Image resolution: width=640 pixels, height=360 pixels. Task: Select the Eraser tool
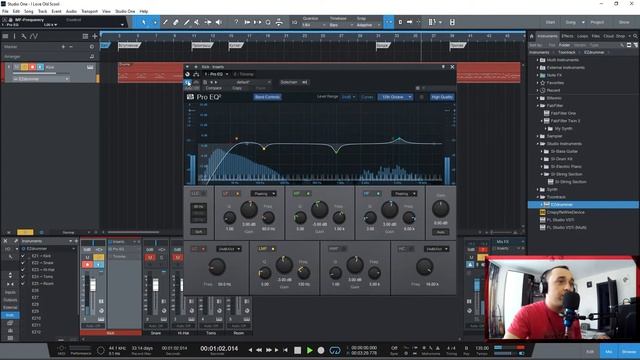click(x=176, y=22)
